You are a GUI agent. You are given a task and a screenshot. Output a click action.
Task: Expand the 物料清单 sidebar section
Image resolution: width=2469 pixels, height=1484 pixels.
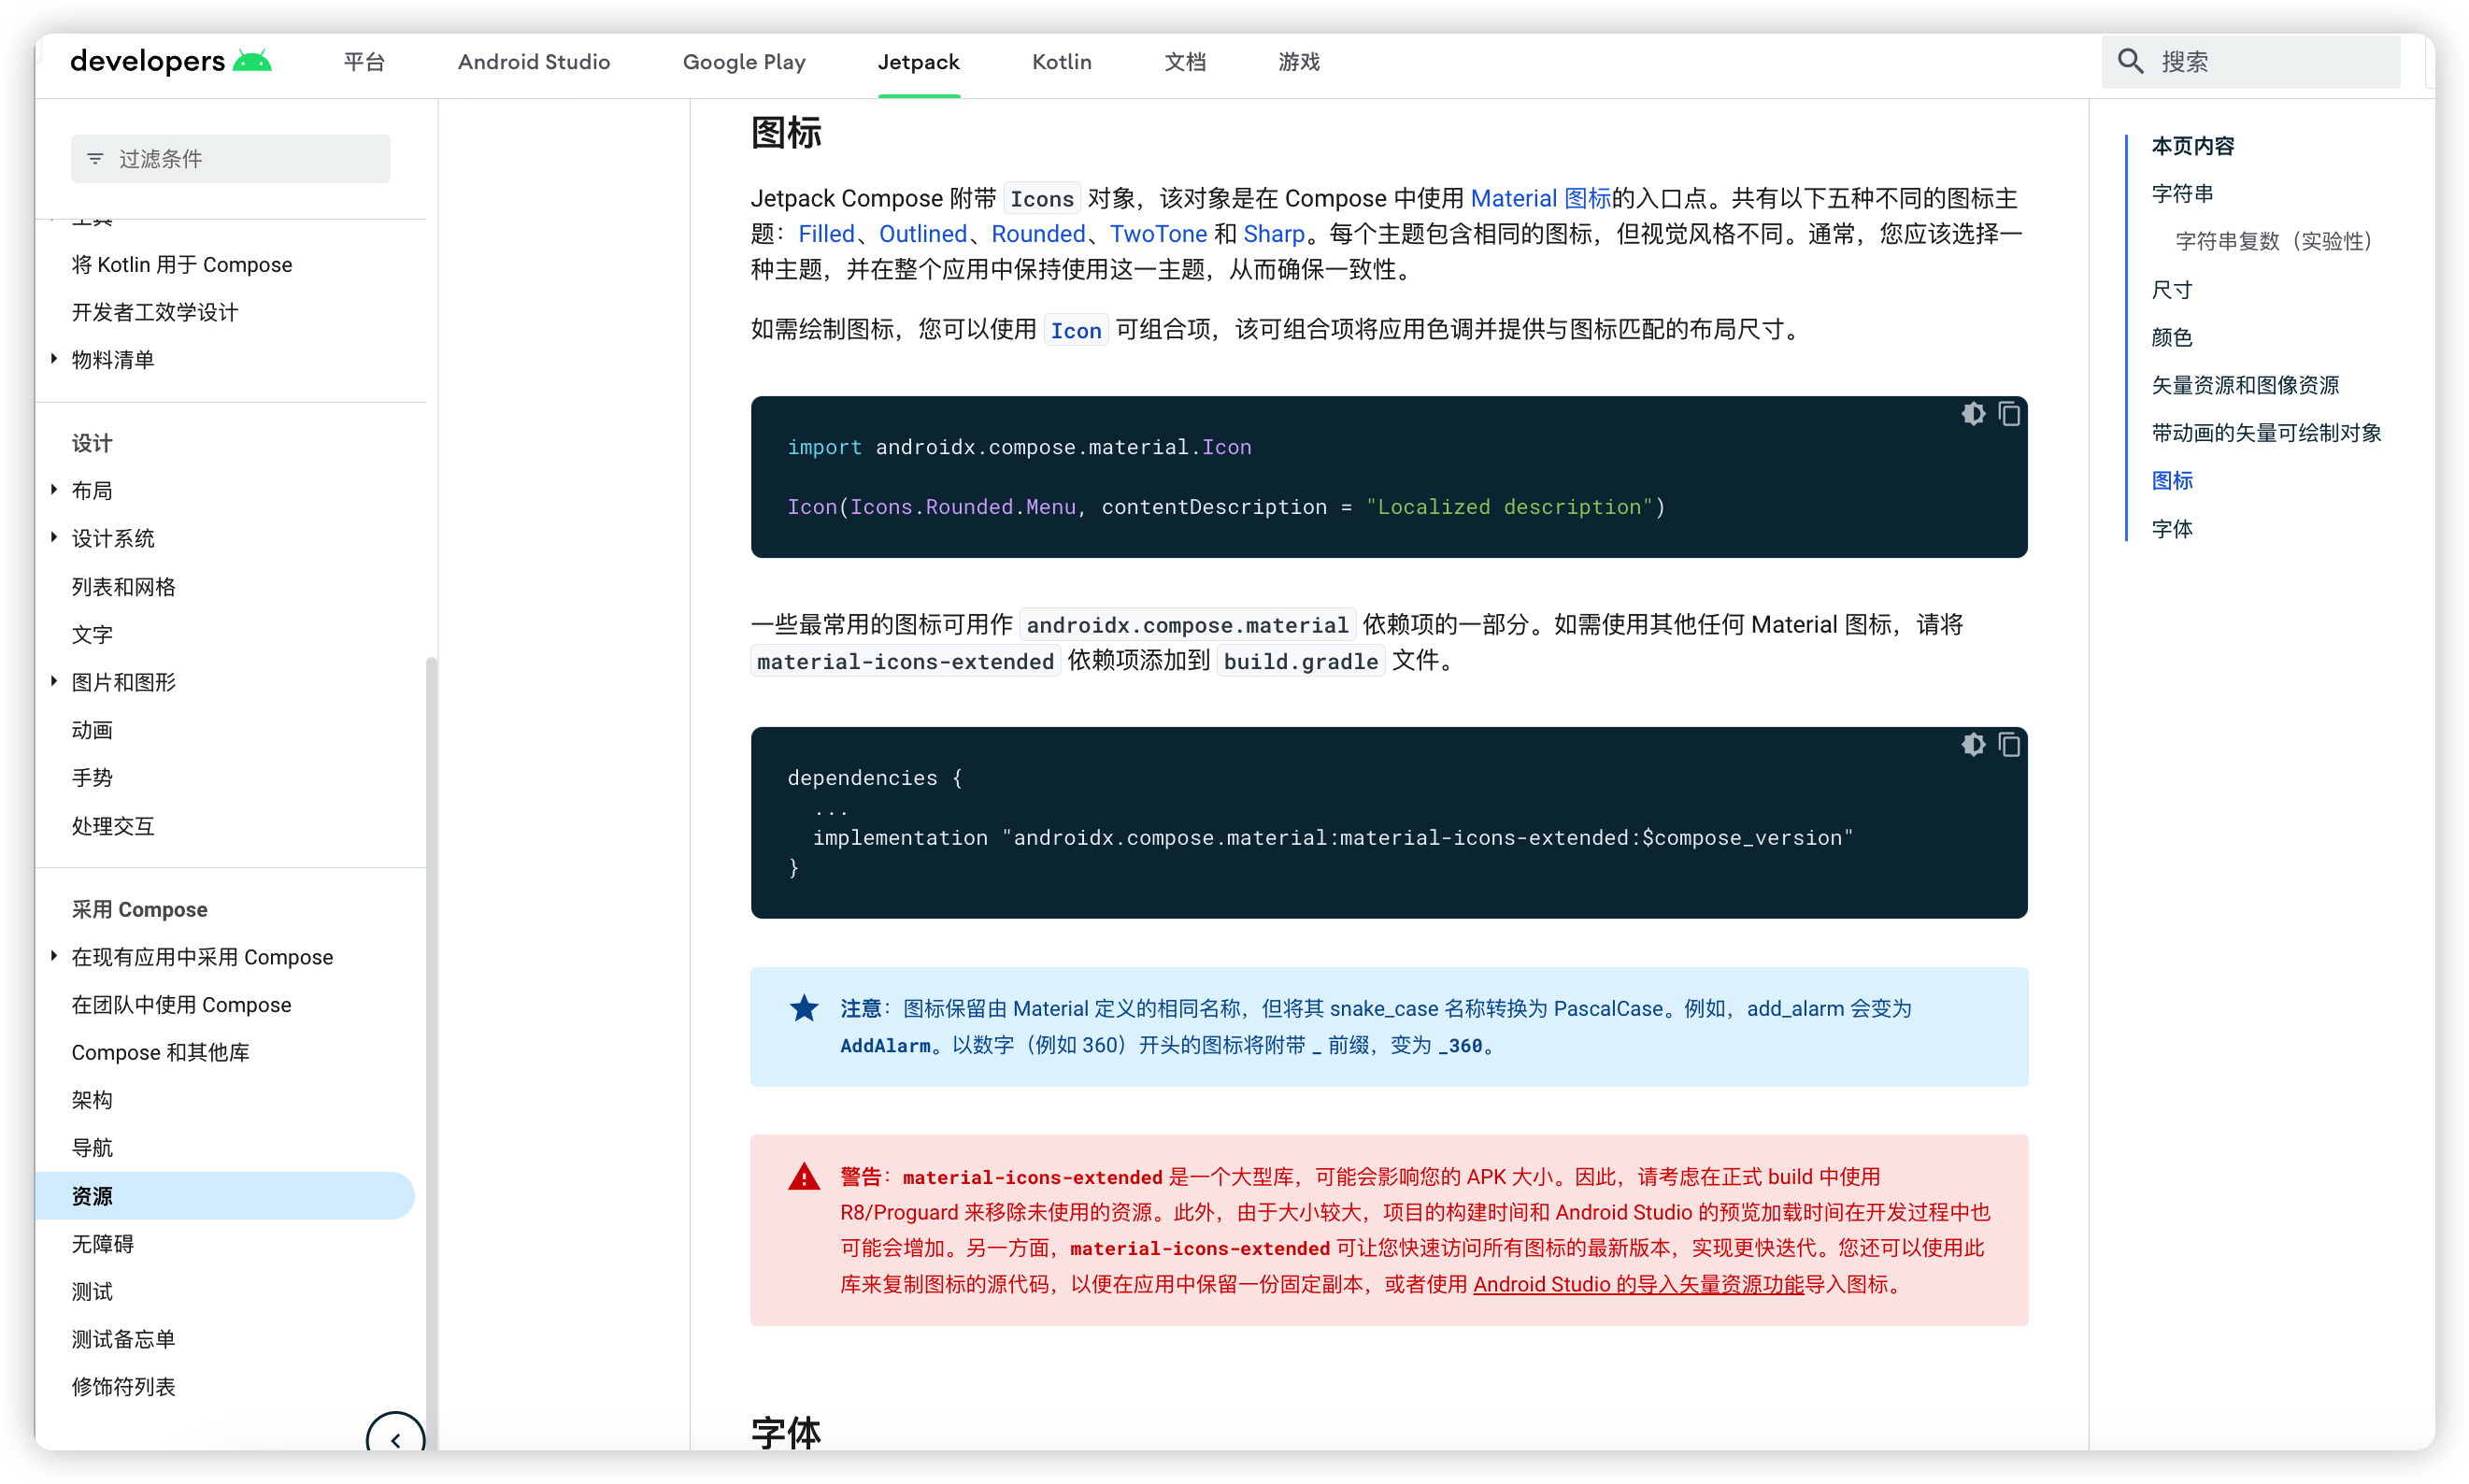tap(54, 359)
